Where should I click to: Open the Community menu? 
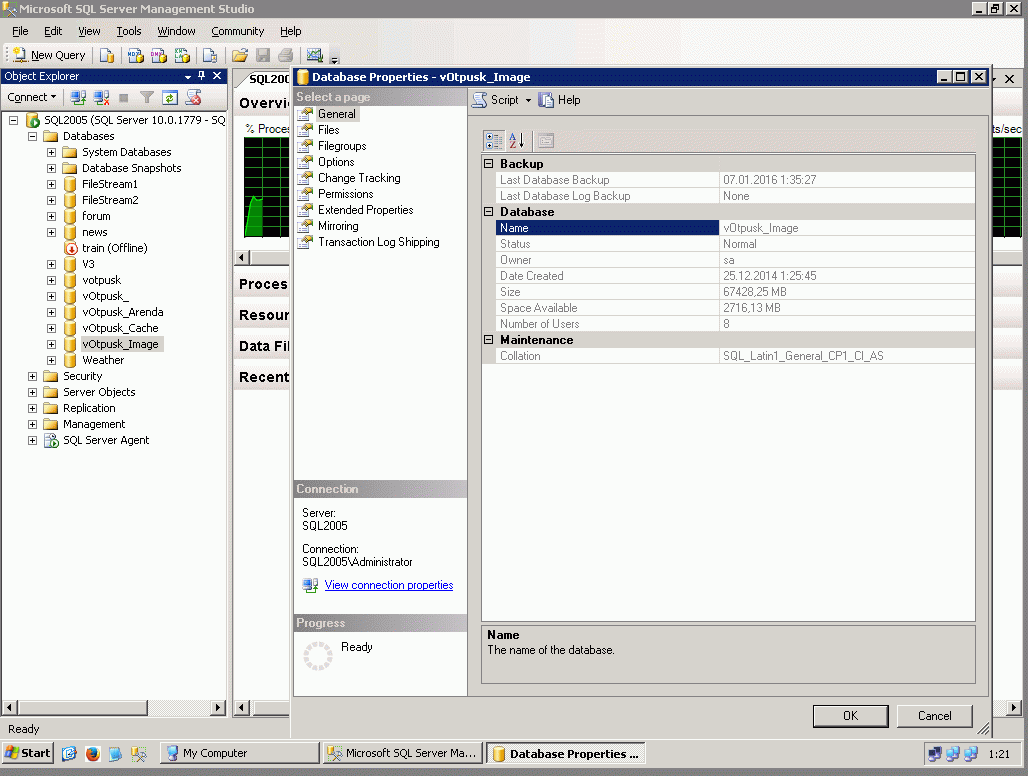[x=237, y=31]
